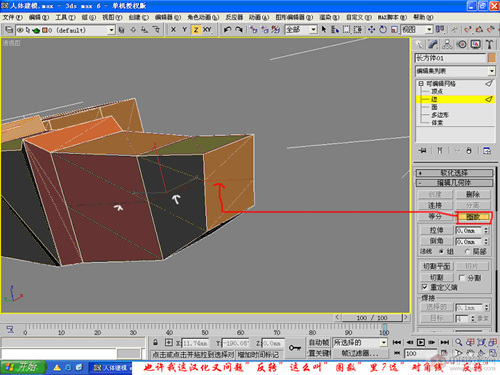Screen dimensions: 500x375
Task: Collapse the 可编辑网格 stack tree
Action: pyautogui.click(x=421, y=84)
